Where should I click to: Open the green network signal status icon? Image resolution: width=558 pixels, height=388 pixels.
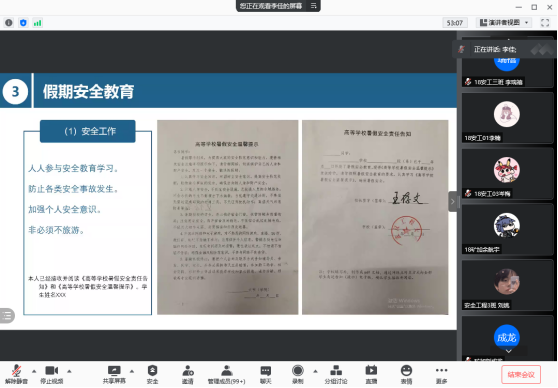(37, 23)
